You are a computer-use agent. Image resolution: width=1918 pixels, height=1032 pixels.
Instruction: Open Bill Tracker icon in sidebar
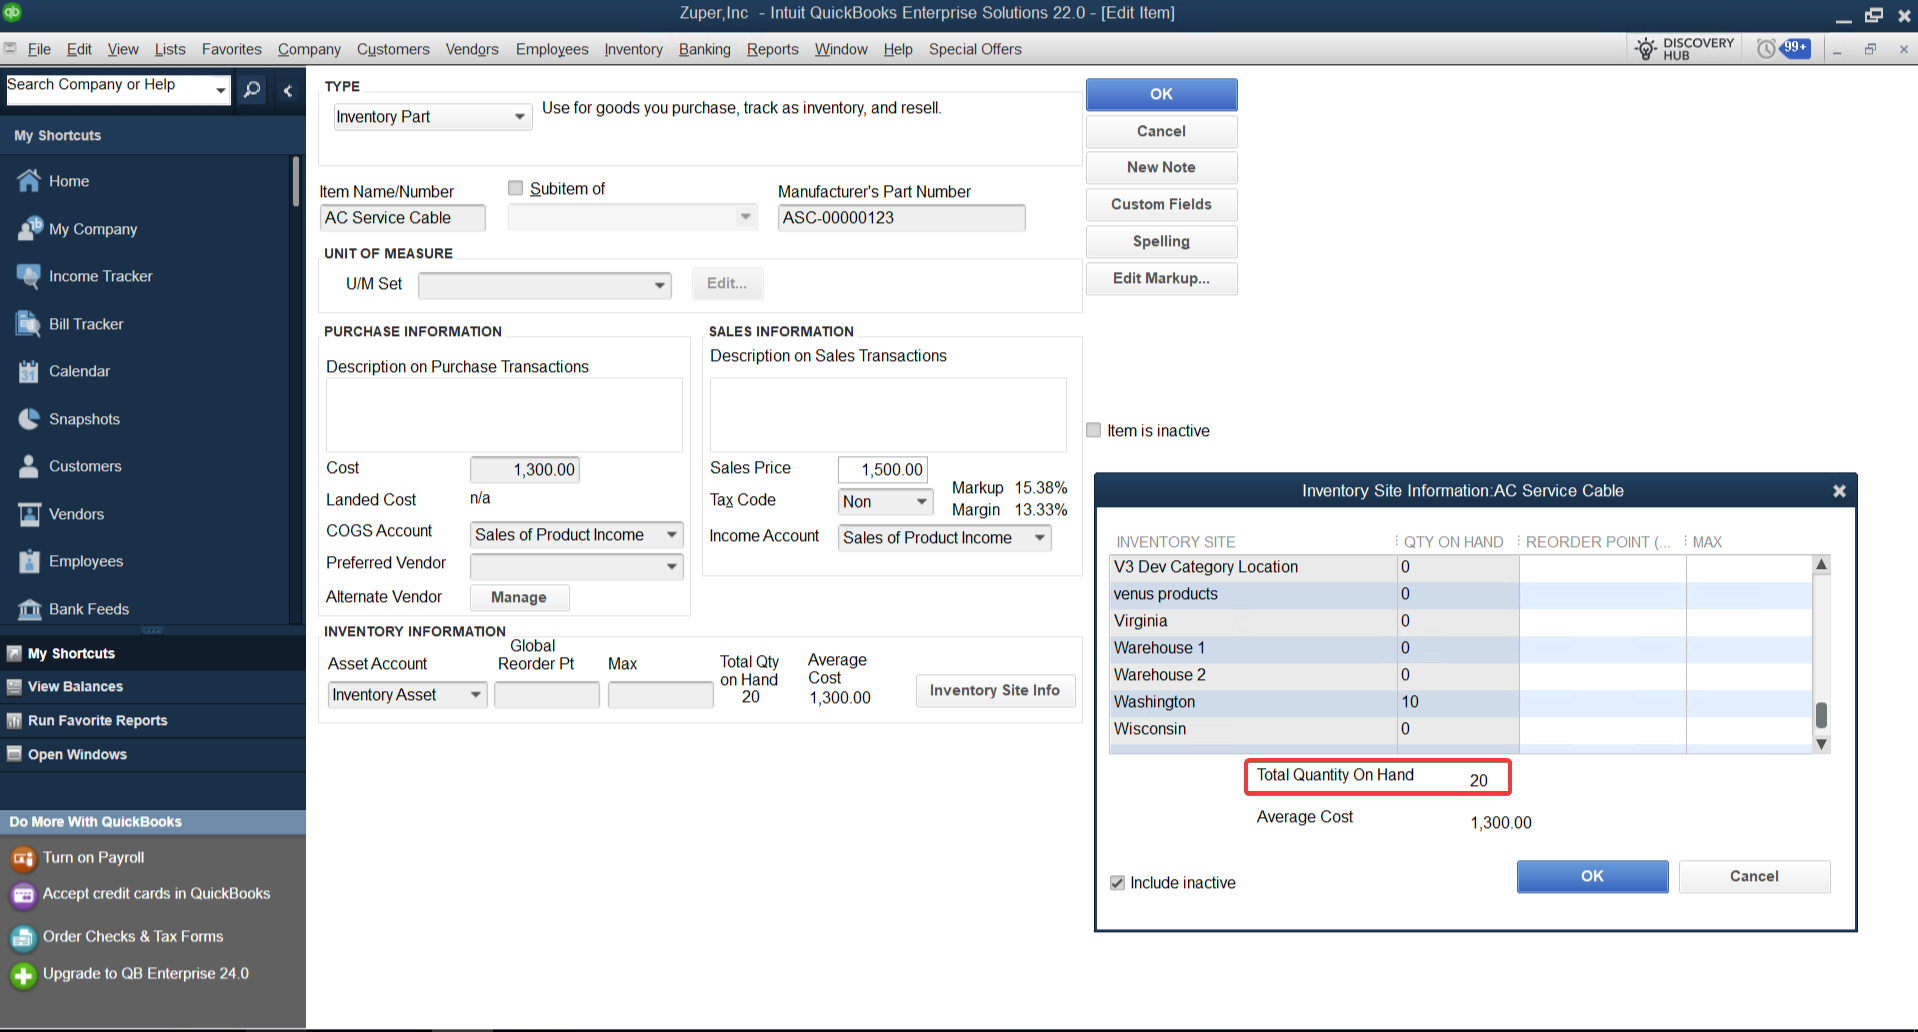[29, 324]
